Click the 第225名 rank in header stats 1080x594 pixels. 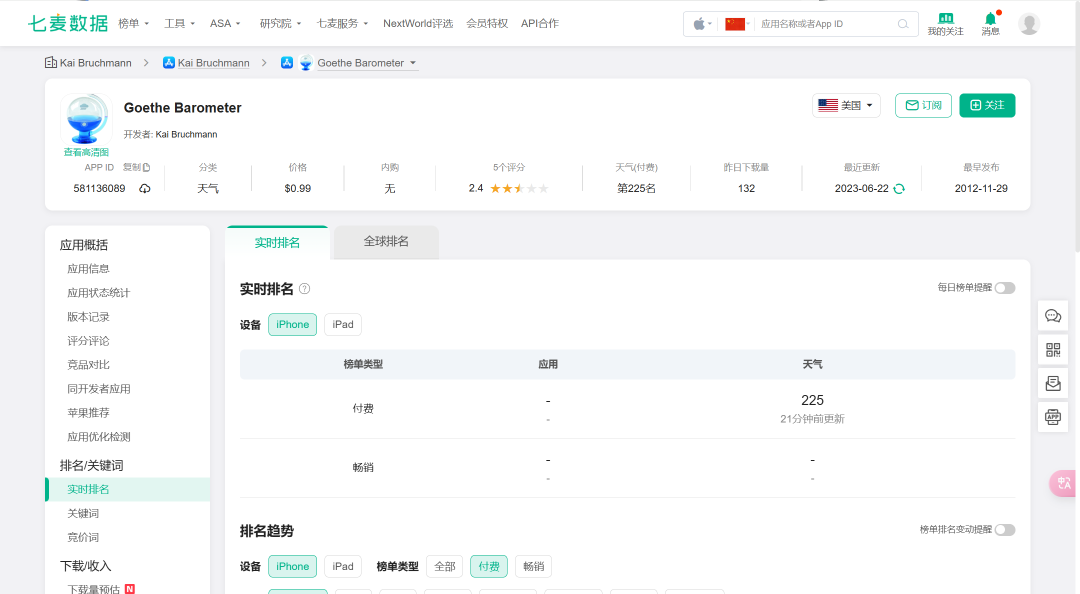pyautogui.click(x=636, y=188)
